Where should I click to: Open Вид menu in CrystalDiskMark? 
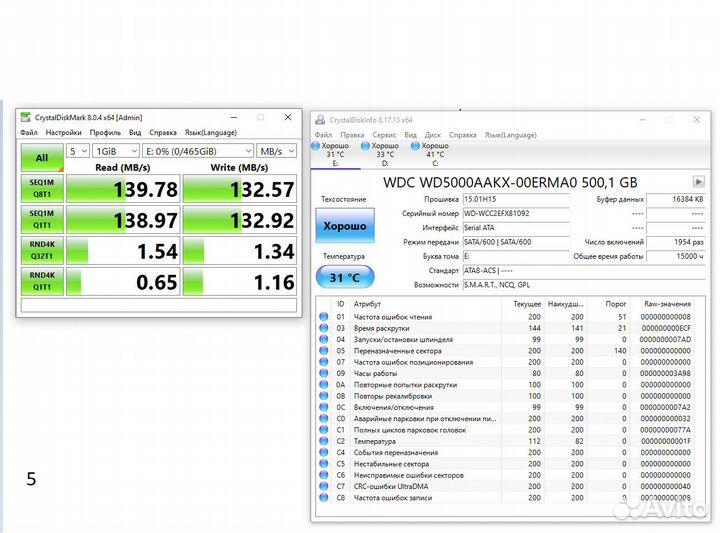(x=135, y=132)
